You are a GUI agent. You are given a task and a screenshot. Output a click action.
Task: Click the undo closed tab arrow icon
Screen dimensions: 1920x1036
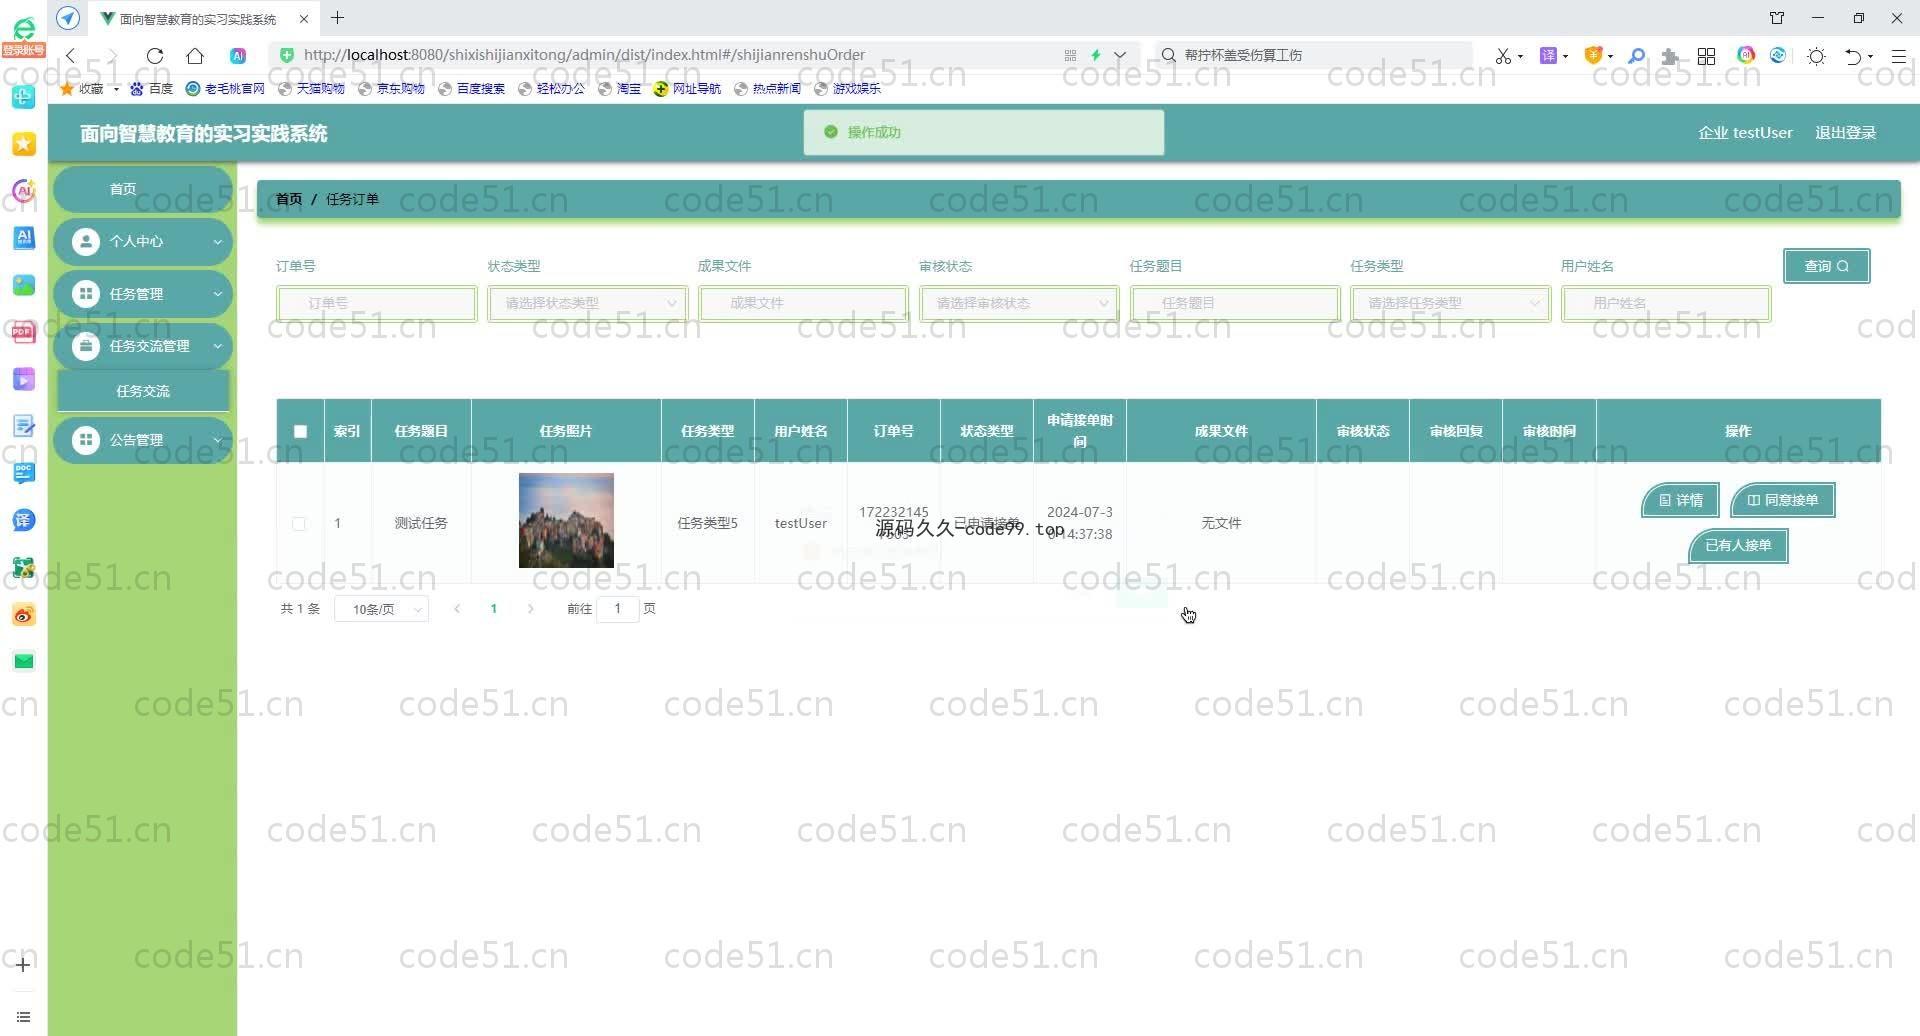point(1853,56)
